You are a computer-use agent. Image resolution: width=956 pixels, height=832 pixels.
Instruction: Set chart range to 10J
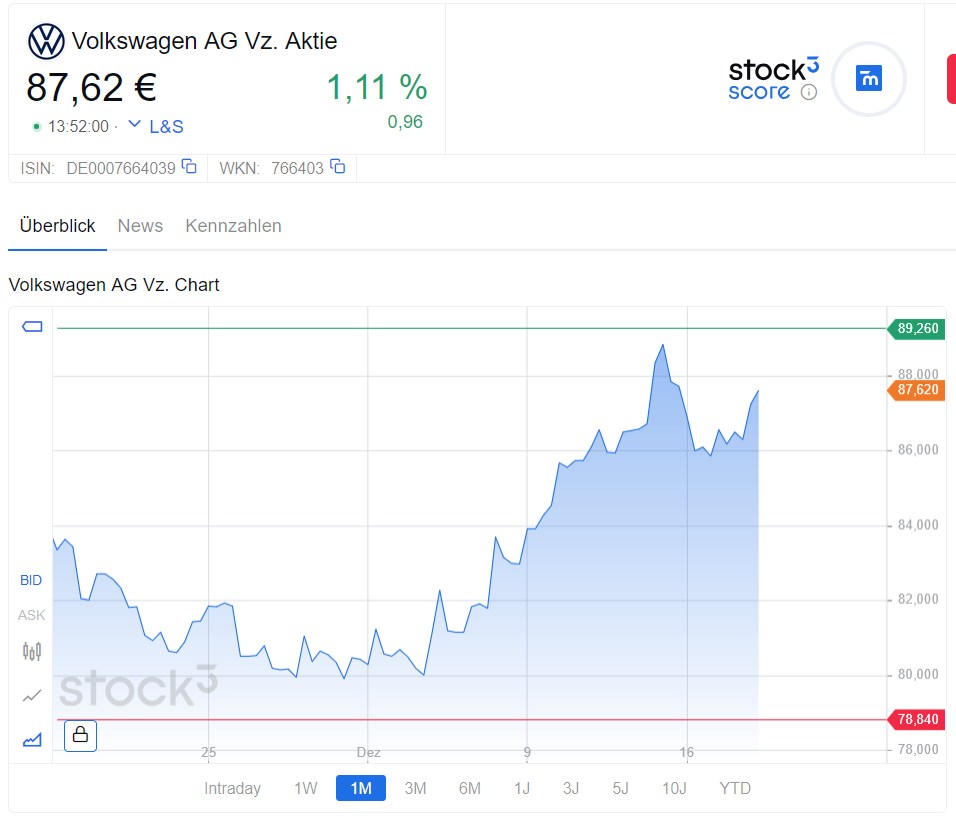(674, 788)
